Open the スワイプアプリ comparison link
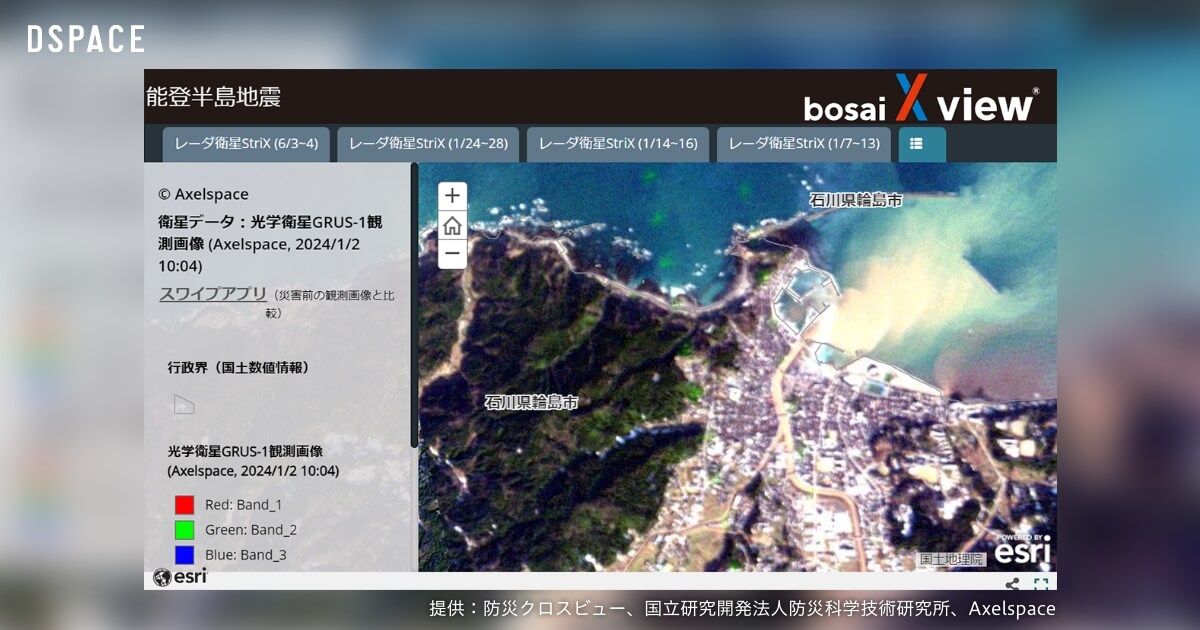 212,293
